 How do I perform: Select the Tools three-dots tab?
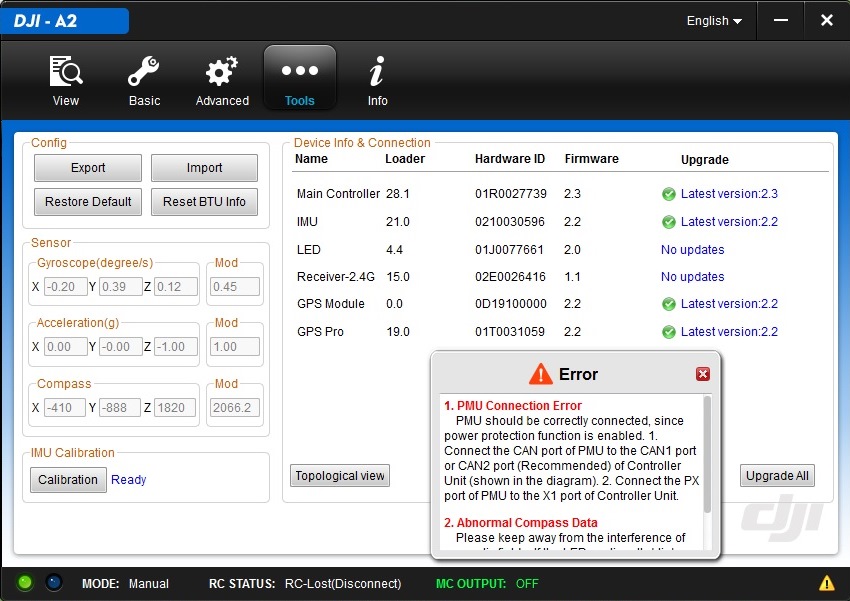[x=300, y=78]
